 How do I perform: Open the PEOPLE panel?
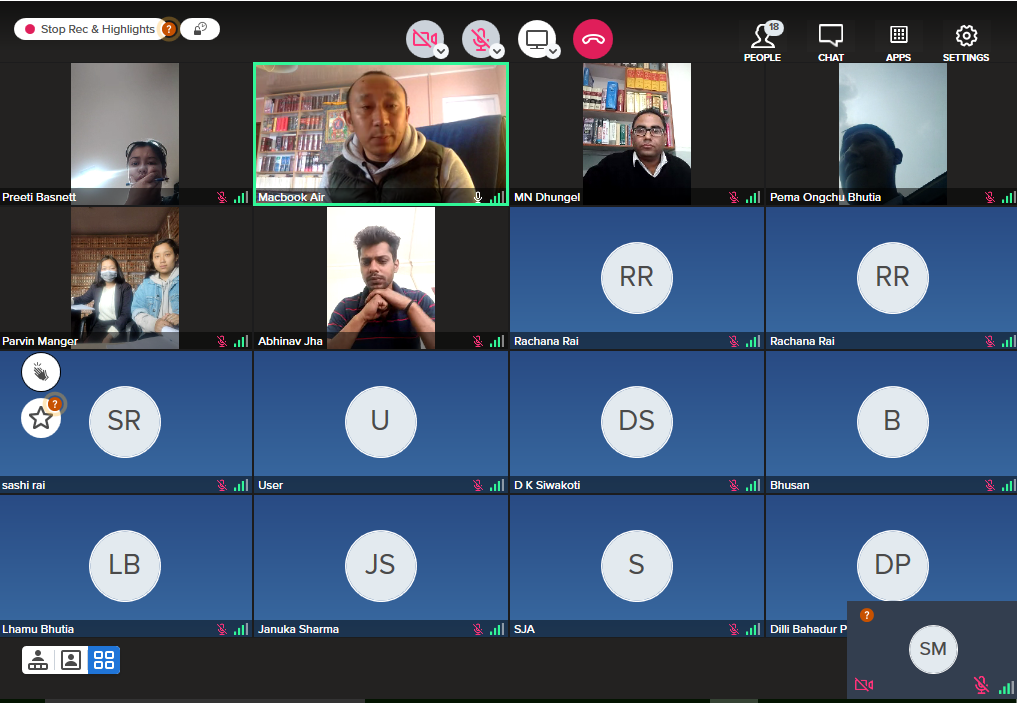click(763, 42)
